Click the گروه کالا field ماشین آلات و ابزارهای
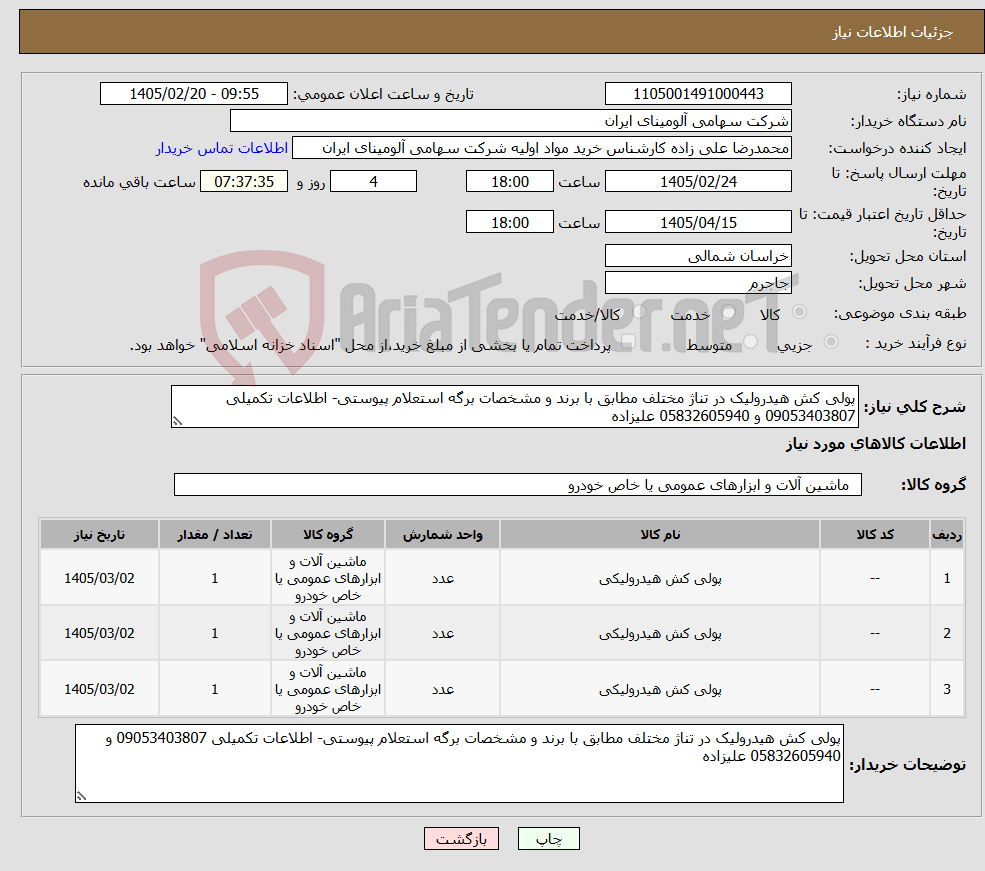The width and height of the screenshot is (985, 871). click(x=518, y=485)
